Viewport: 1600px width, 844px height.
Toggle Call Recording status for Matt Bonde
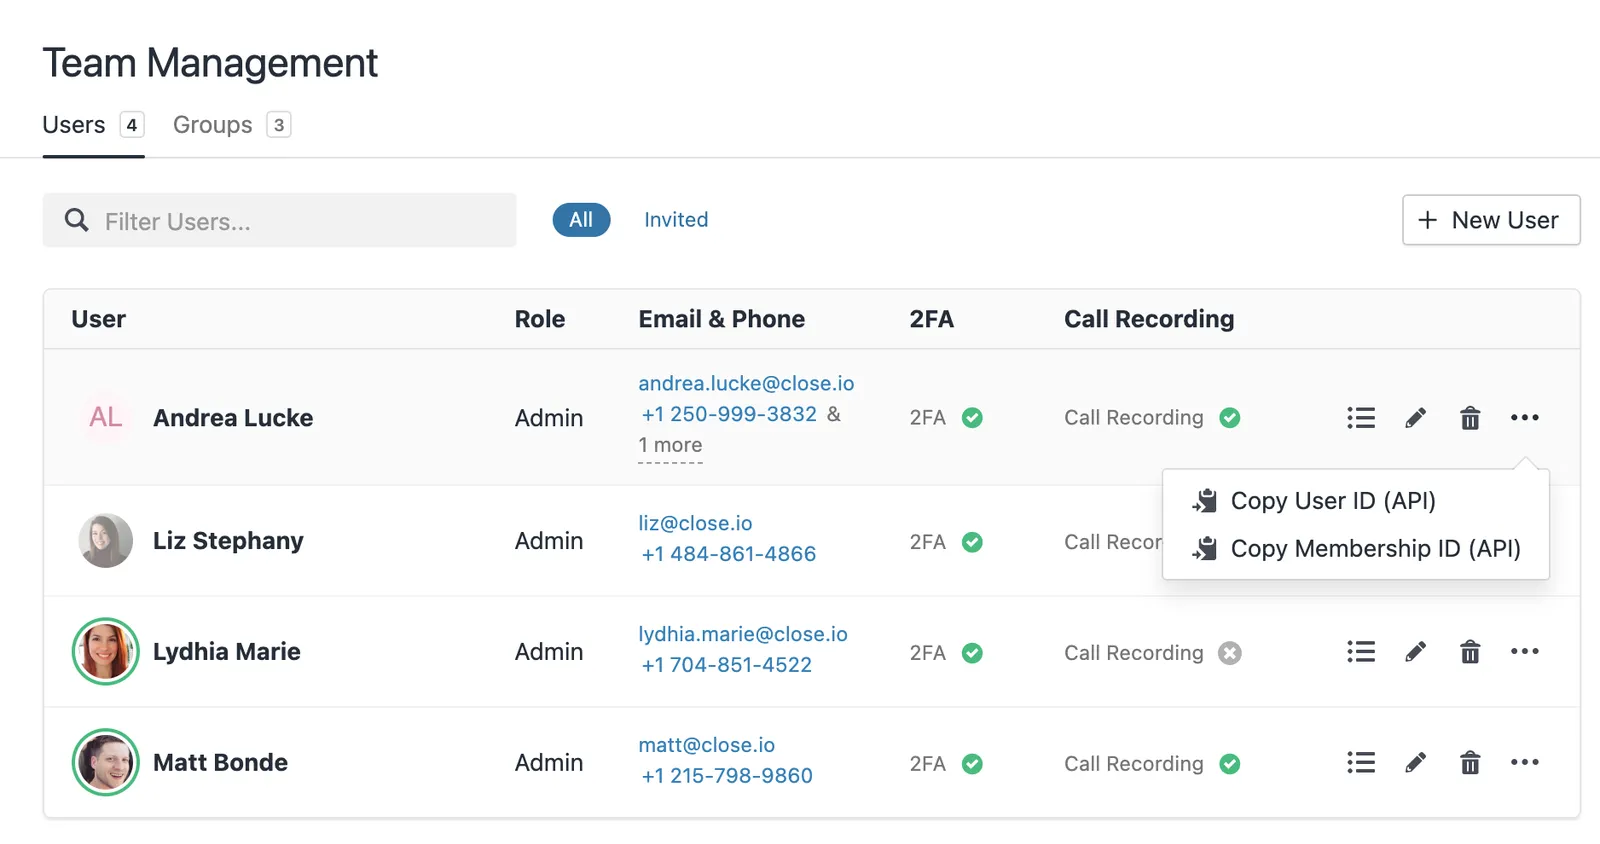point(1230,764)
